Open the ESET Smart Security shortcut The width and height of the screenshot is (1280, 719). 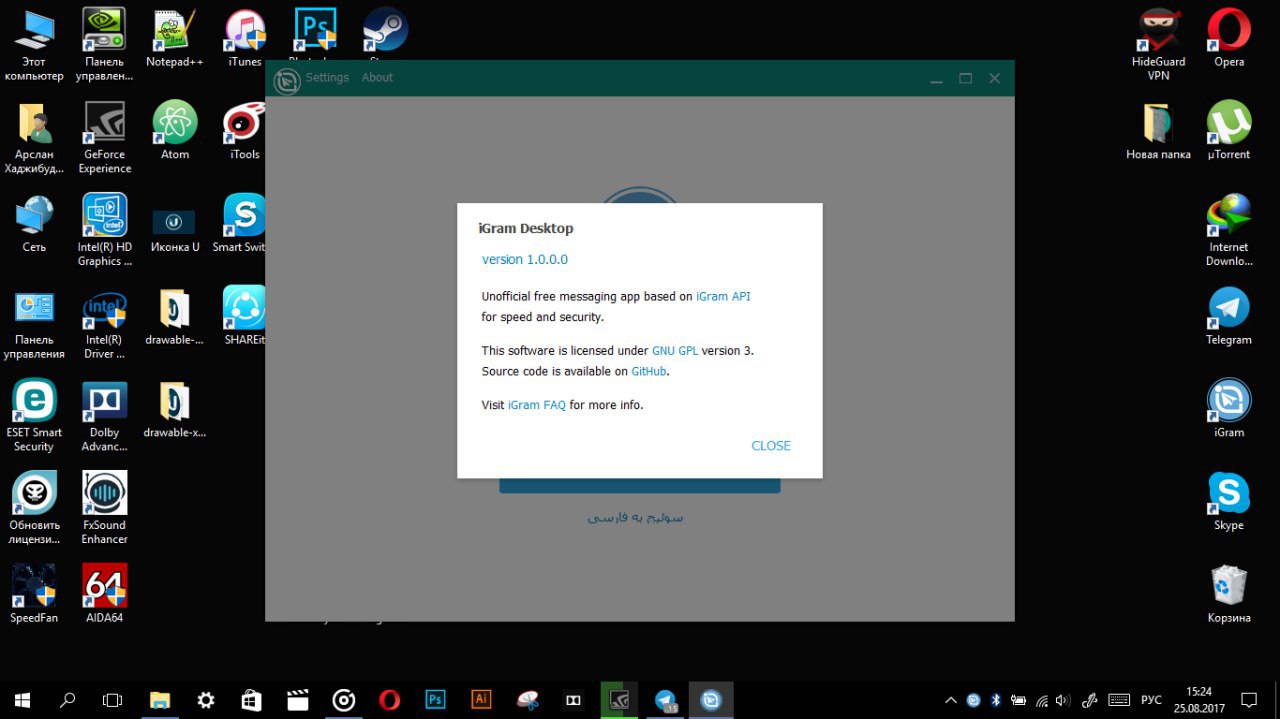(34, 416)
